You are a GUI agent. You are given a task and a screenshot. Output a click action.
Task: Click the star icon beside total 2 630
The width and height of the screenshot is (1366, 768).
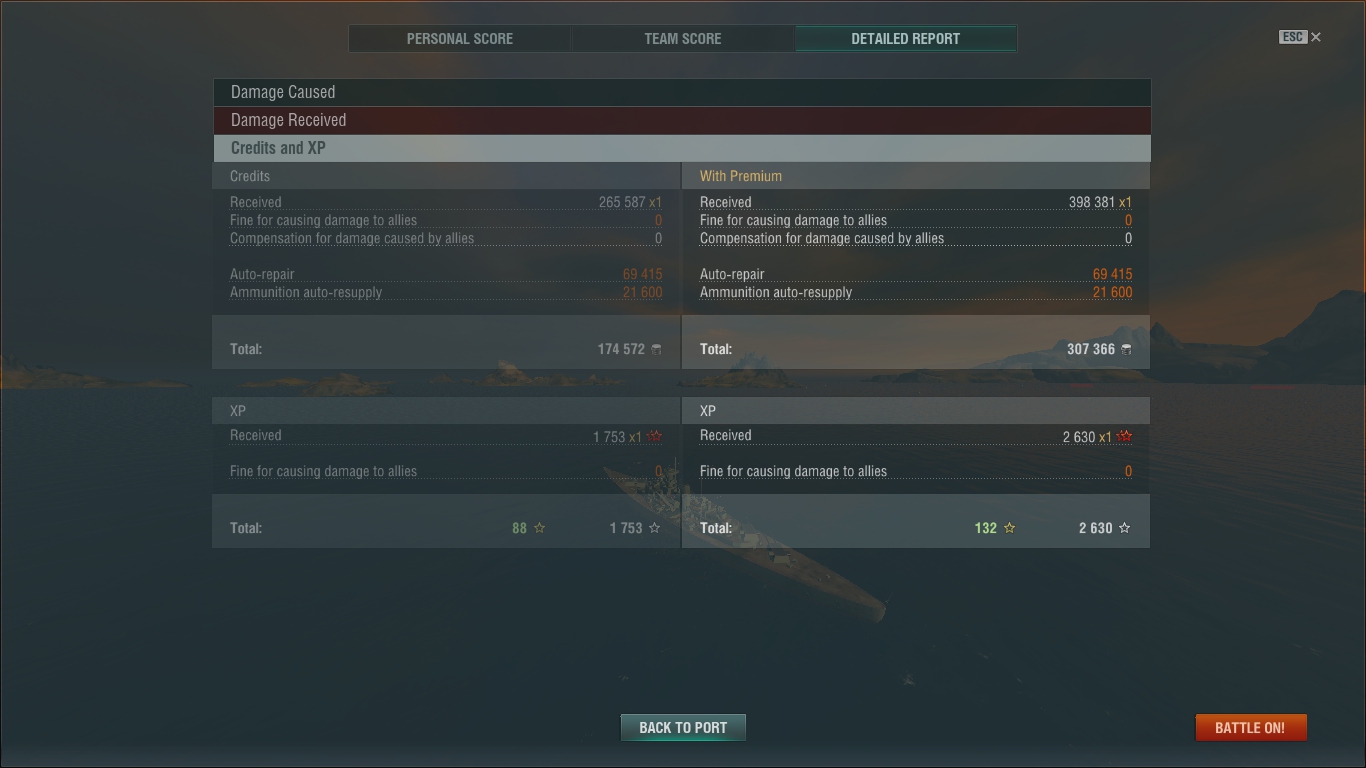[1124, 528]
